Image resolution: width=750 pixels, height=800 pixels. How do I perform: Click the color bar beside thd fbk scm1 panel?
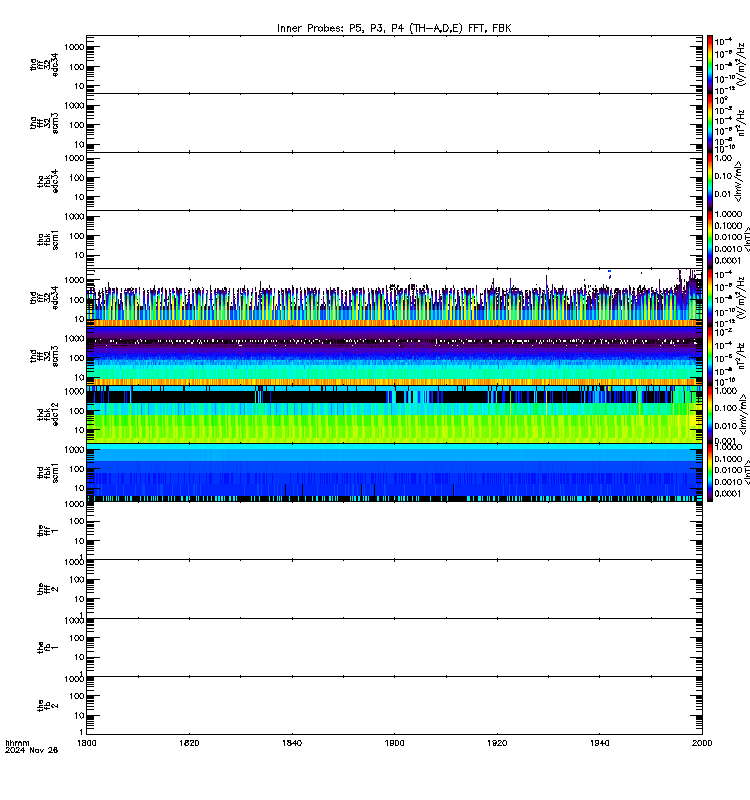(710, 472)
